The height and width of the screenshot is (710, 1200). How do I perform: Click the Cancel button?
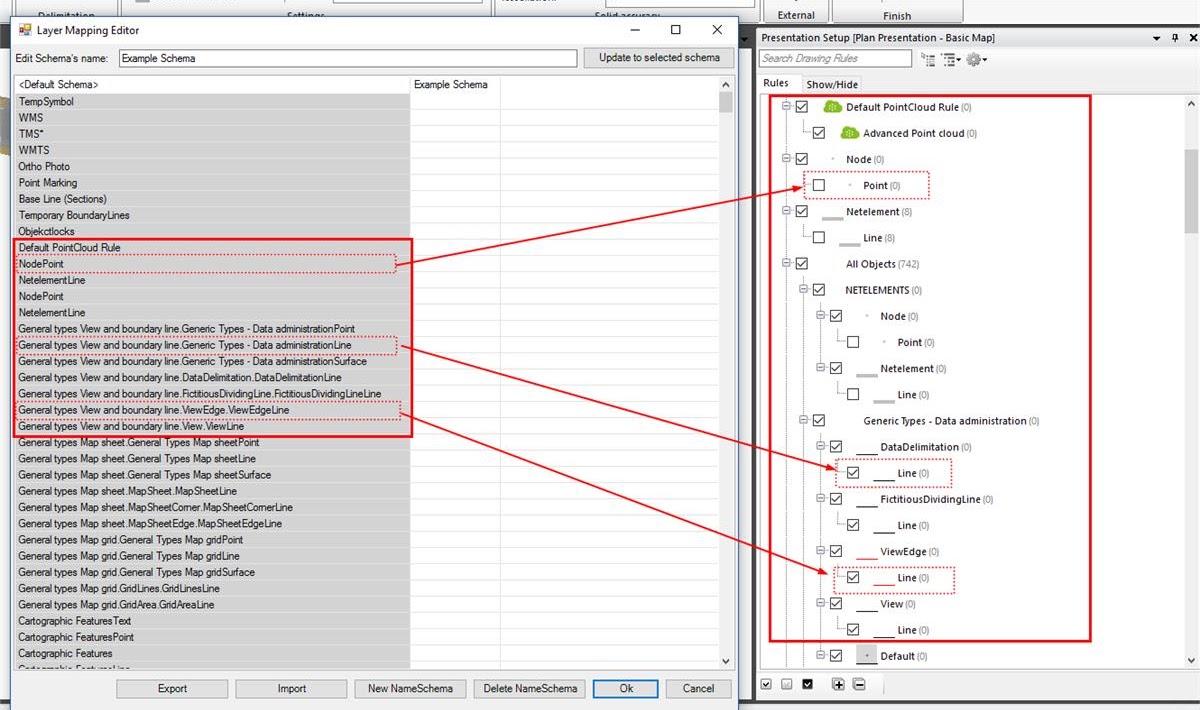coord(698,688)
